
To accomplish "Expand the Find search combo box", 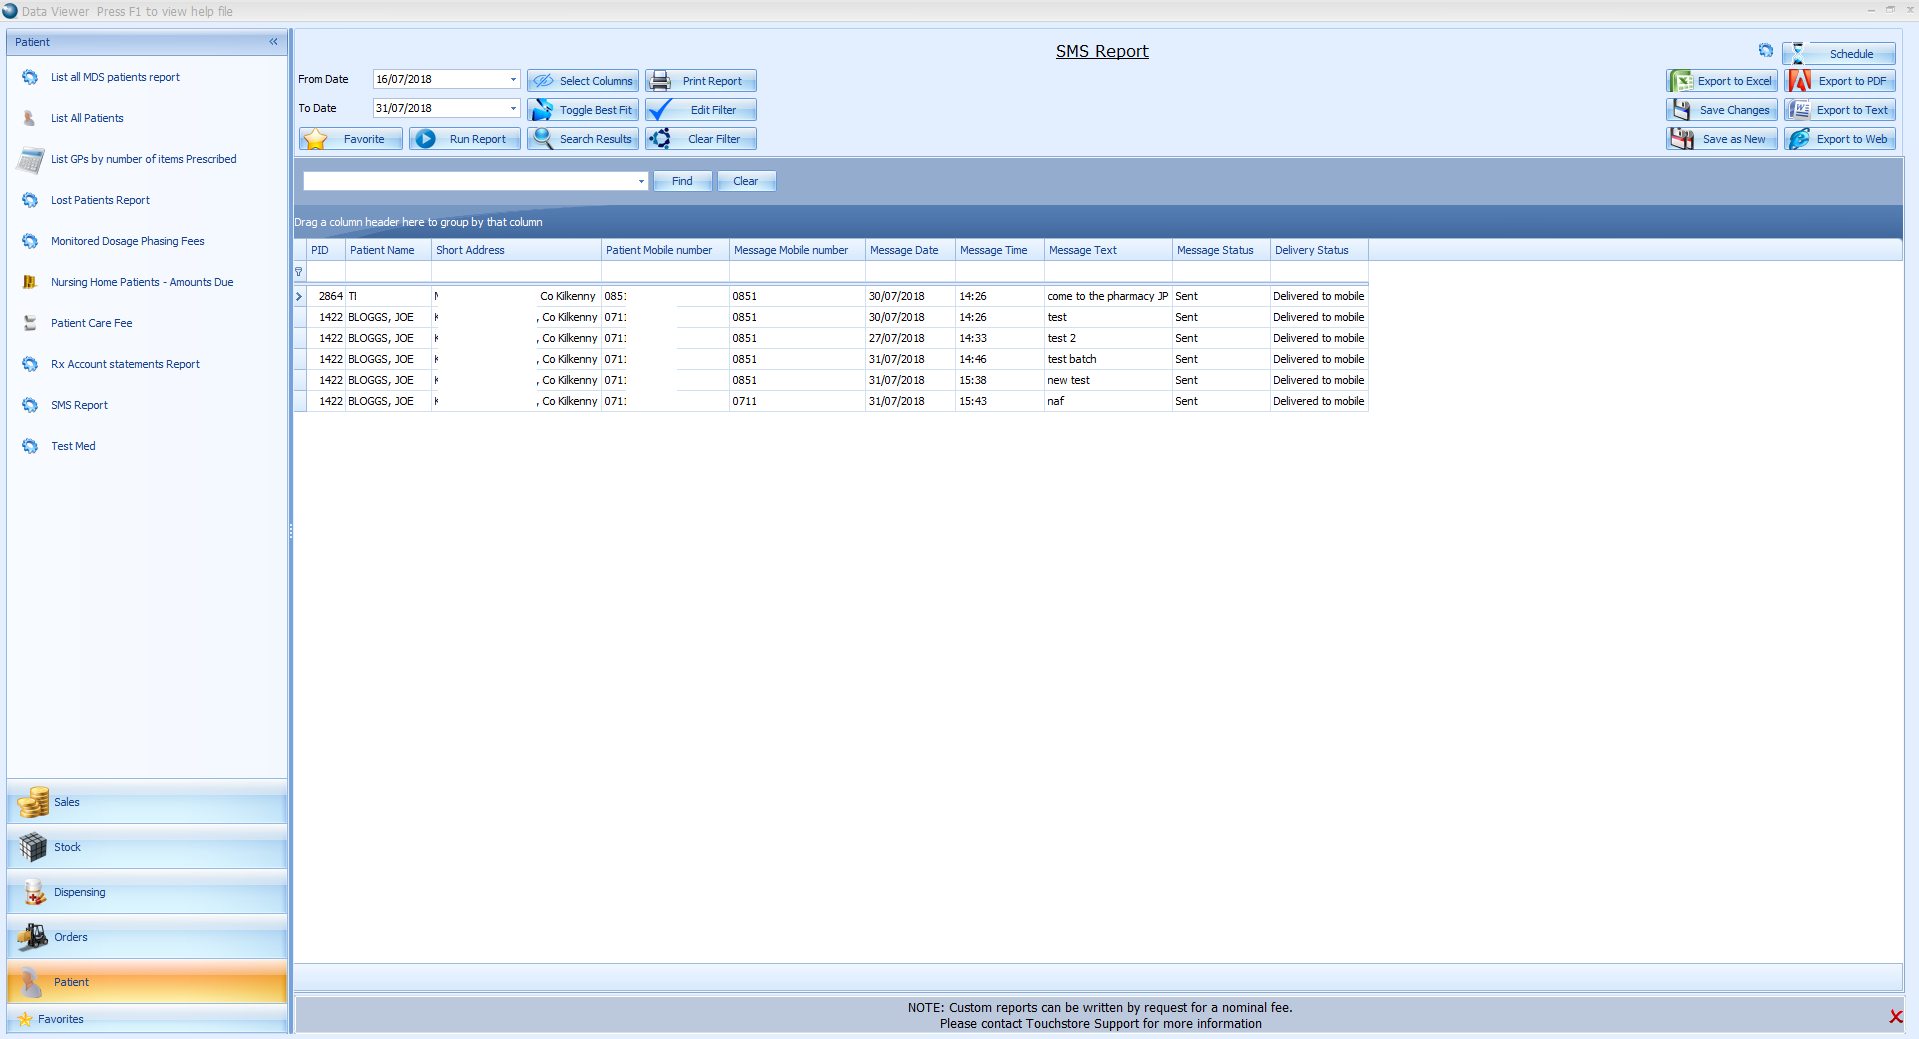I will pos(641,181).
